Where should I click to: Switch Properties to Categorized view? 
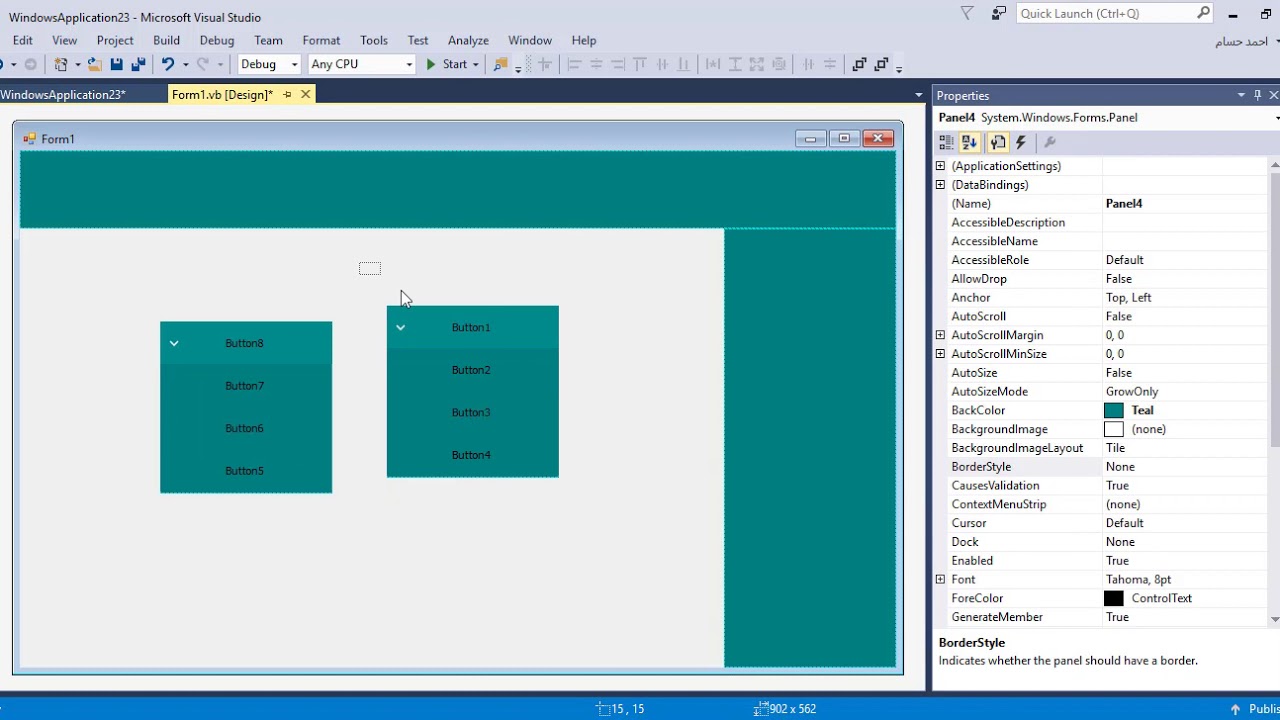click(x=946, y=143)
